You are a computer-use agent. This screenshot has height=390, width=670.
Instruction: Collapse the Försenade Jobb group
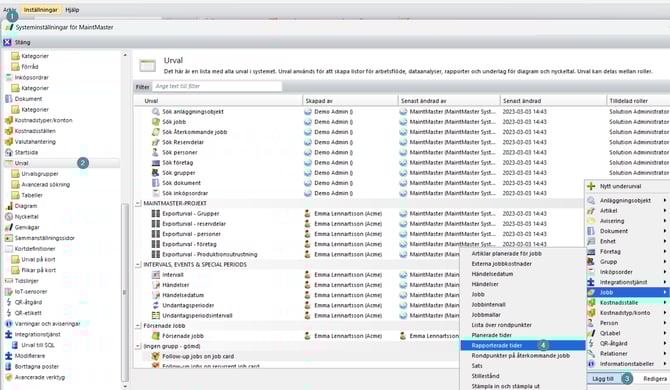click(138, 325)
